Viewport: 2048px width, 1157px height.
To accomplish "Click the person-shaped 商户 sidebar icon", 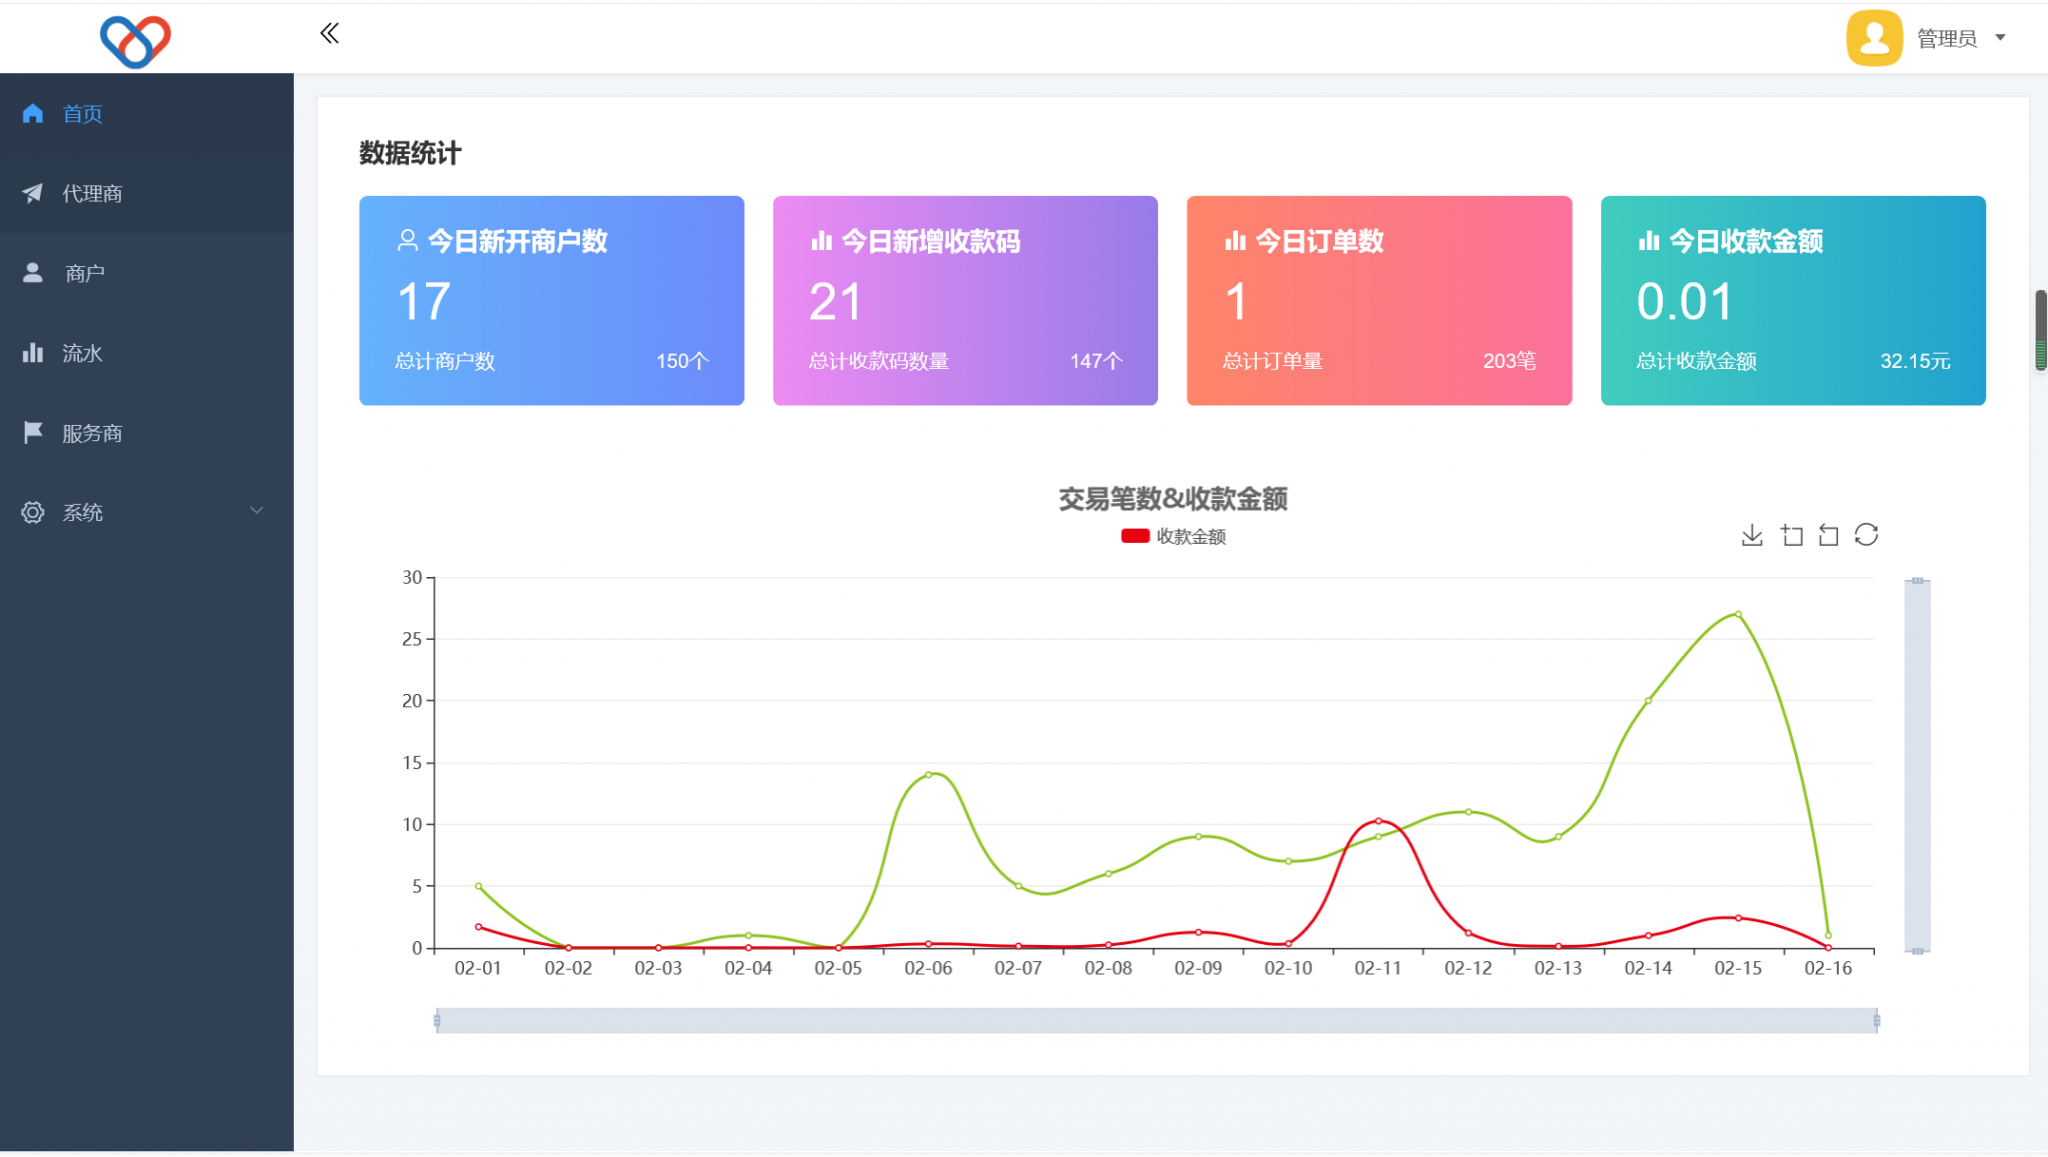I will tap(33, 272).
